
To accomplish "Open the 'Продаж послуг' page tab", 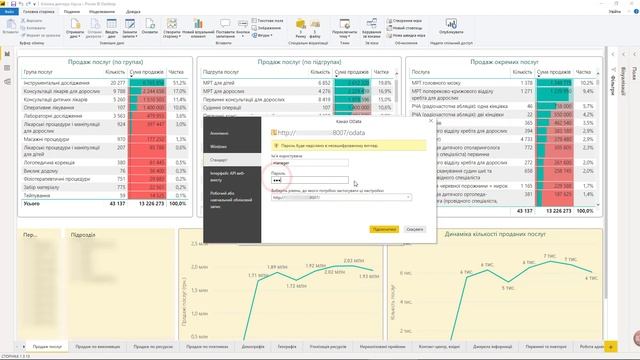I will 47,347.
